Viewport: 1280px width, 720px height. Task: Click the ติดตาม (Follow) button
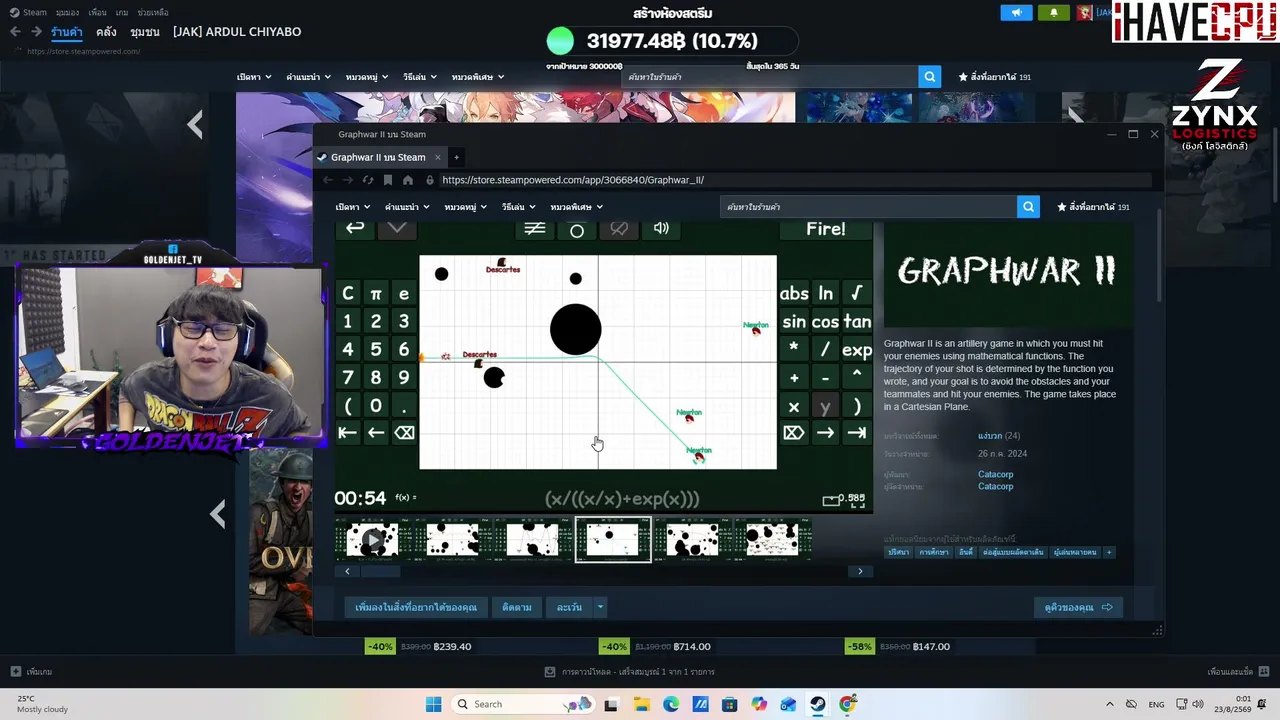tap(517, 607)
